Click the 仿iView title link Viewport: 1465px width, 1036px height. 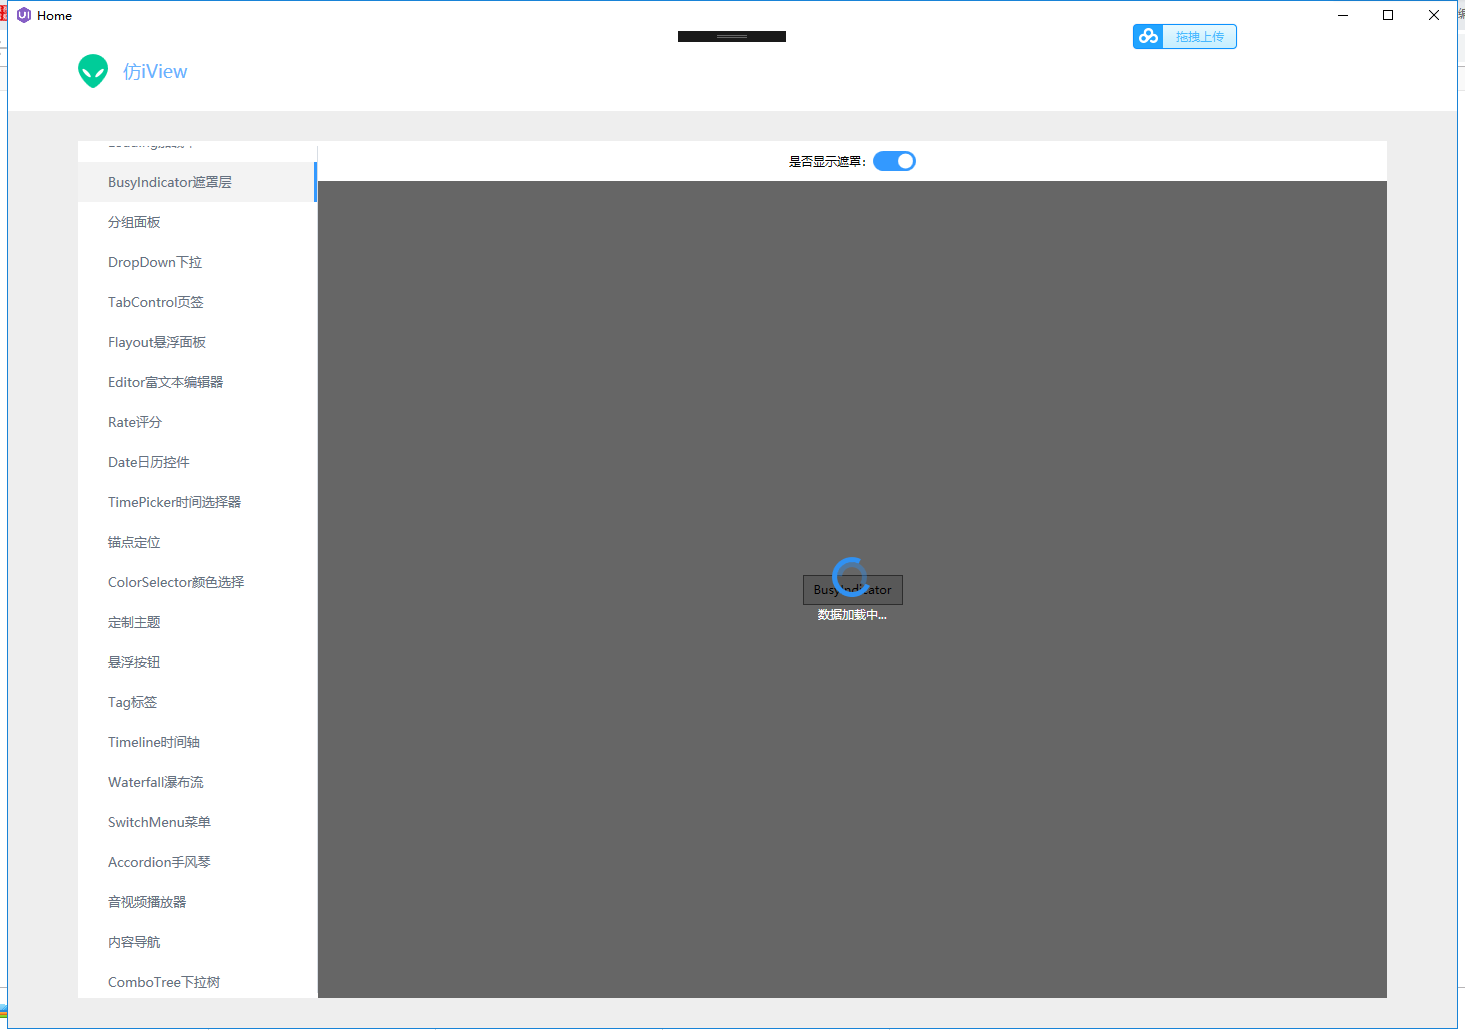[x=155, y=71]
